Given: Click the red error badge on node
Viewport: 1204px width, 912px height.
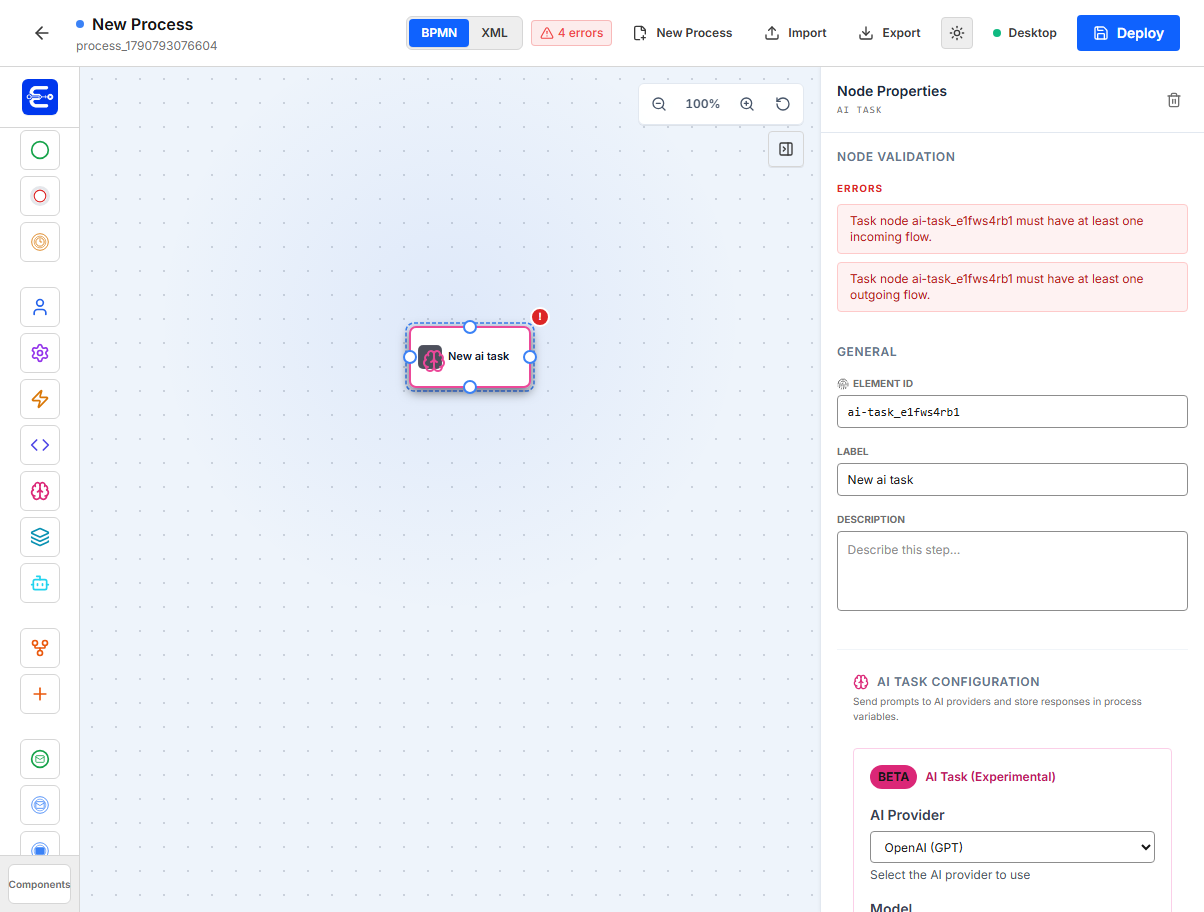Looking at the screenshot, I should (540, 317).
